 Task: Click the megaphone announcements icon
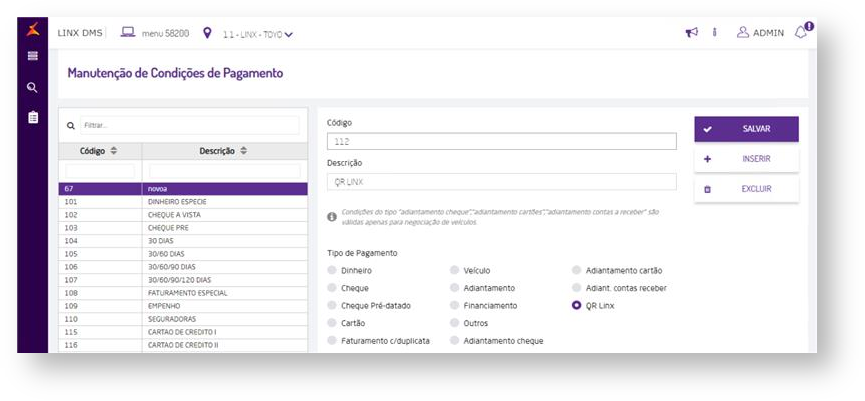[x=691, y=32]
